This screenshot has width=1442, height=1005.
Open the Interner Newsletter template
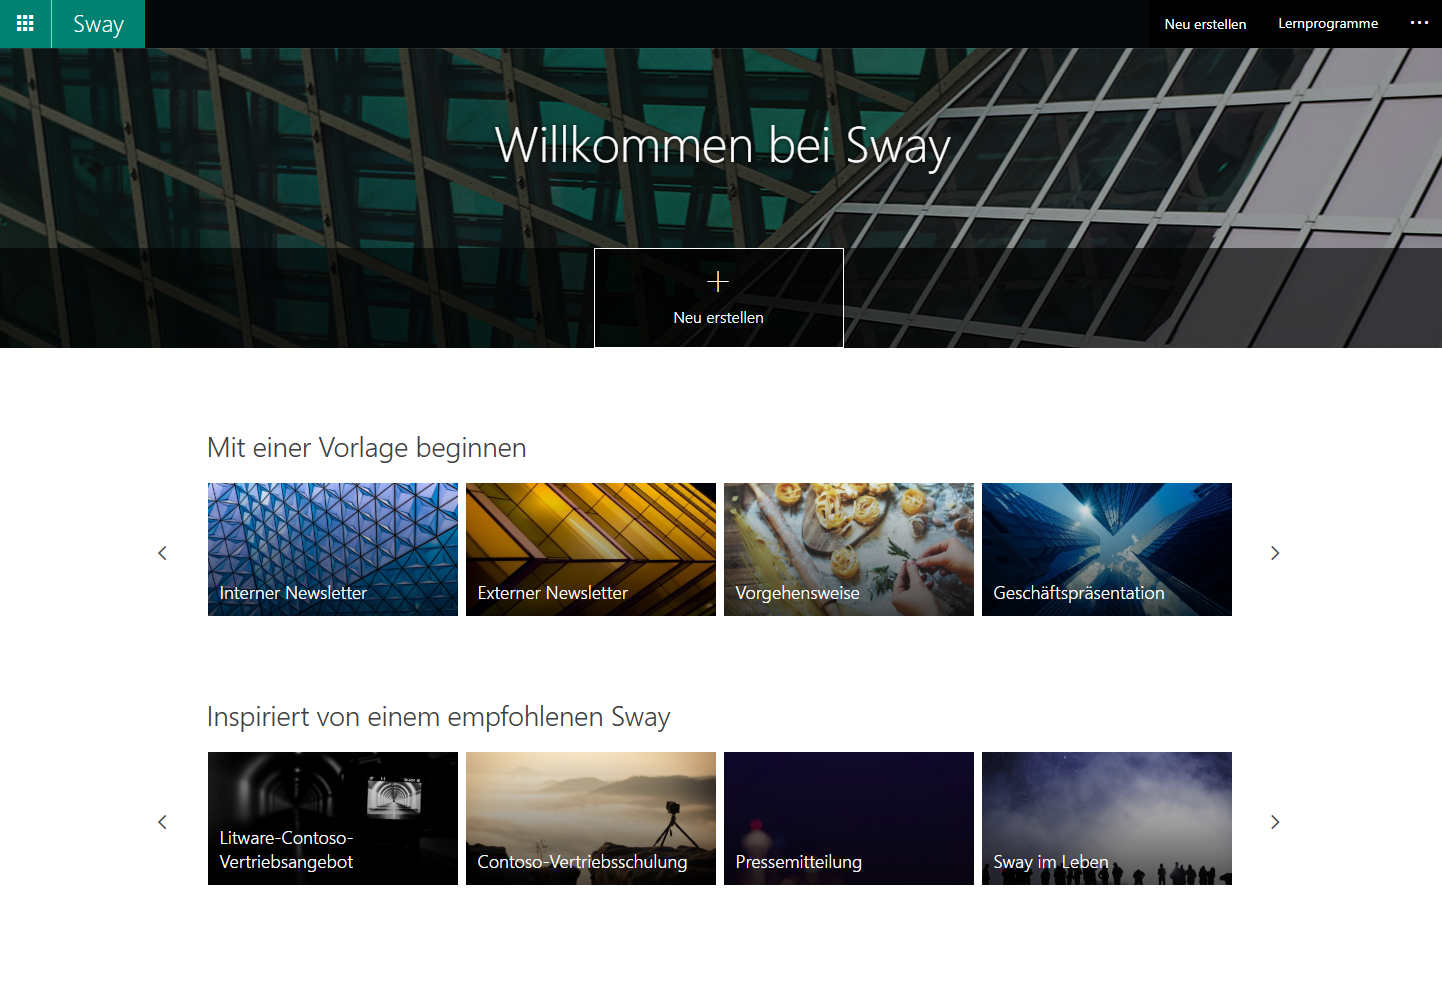333,549
